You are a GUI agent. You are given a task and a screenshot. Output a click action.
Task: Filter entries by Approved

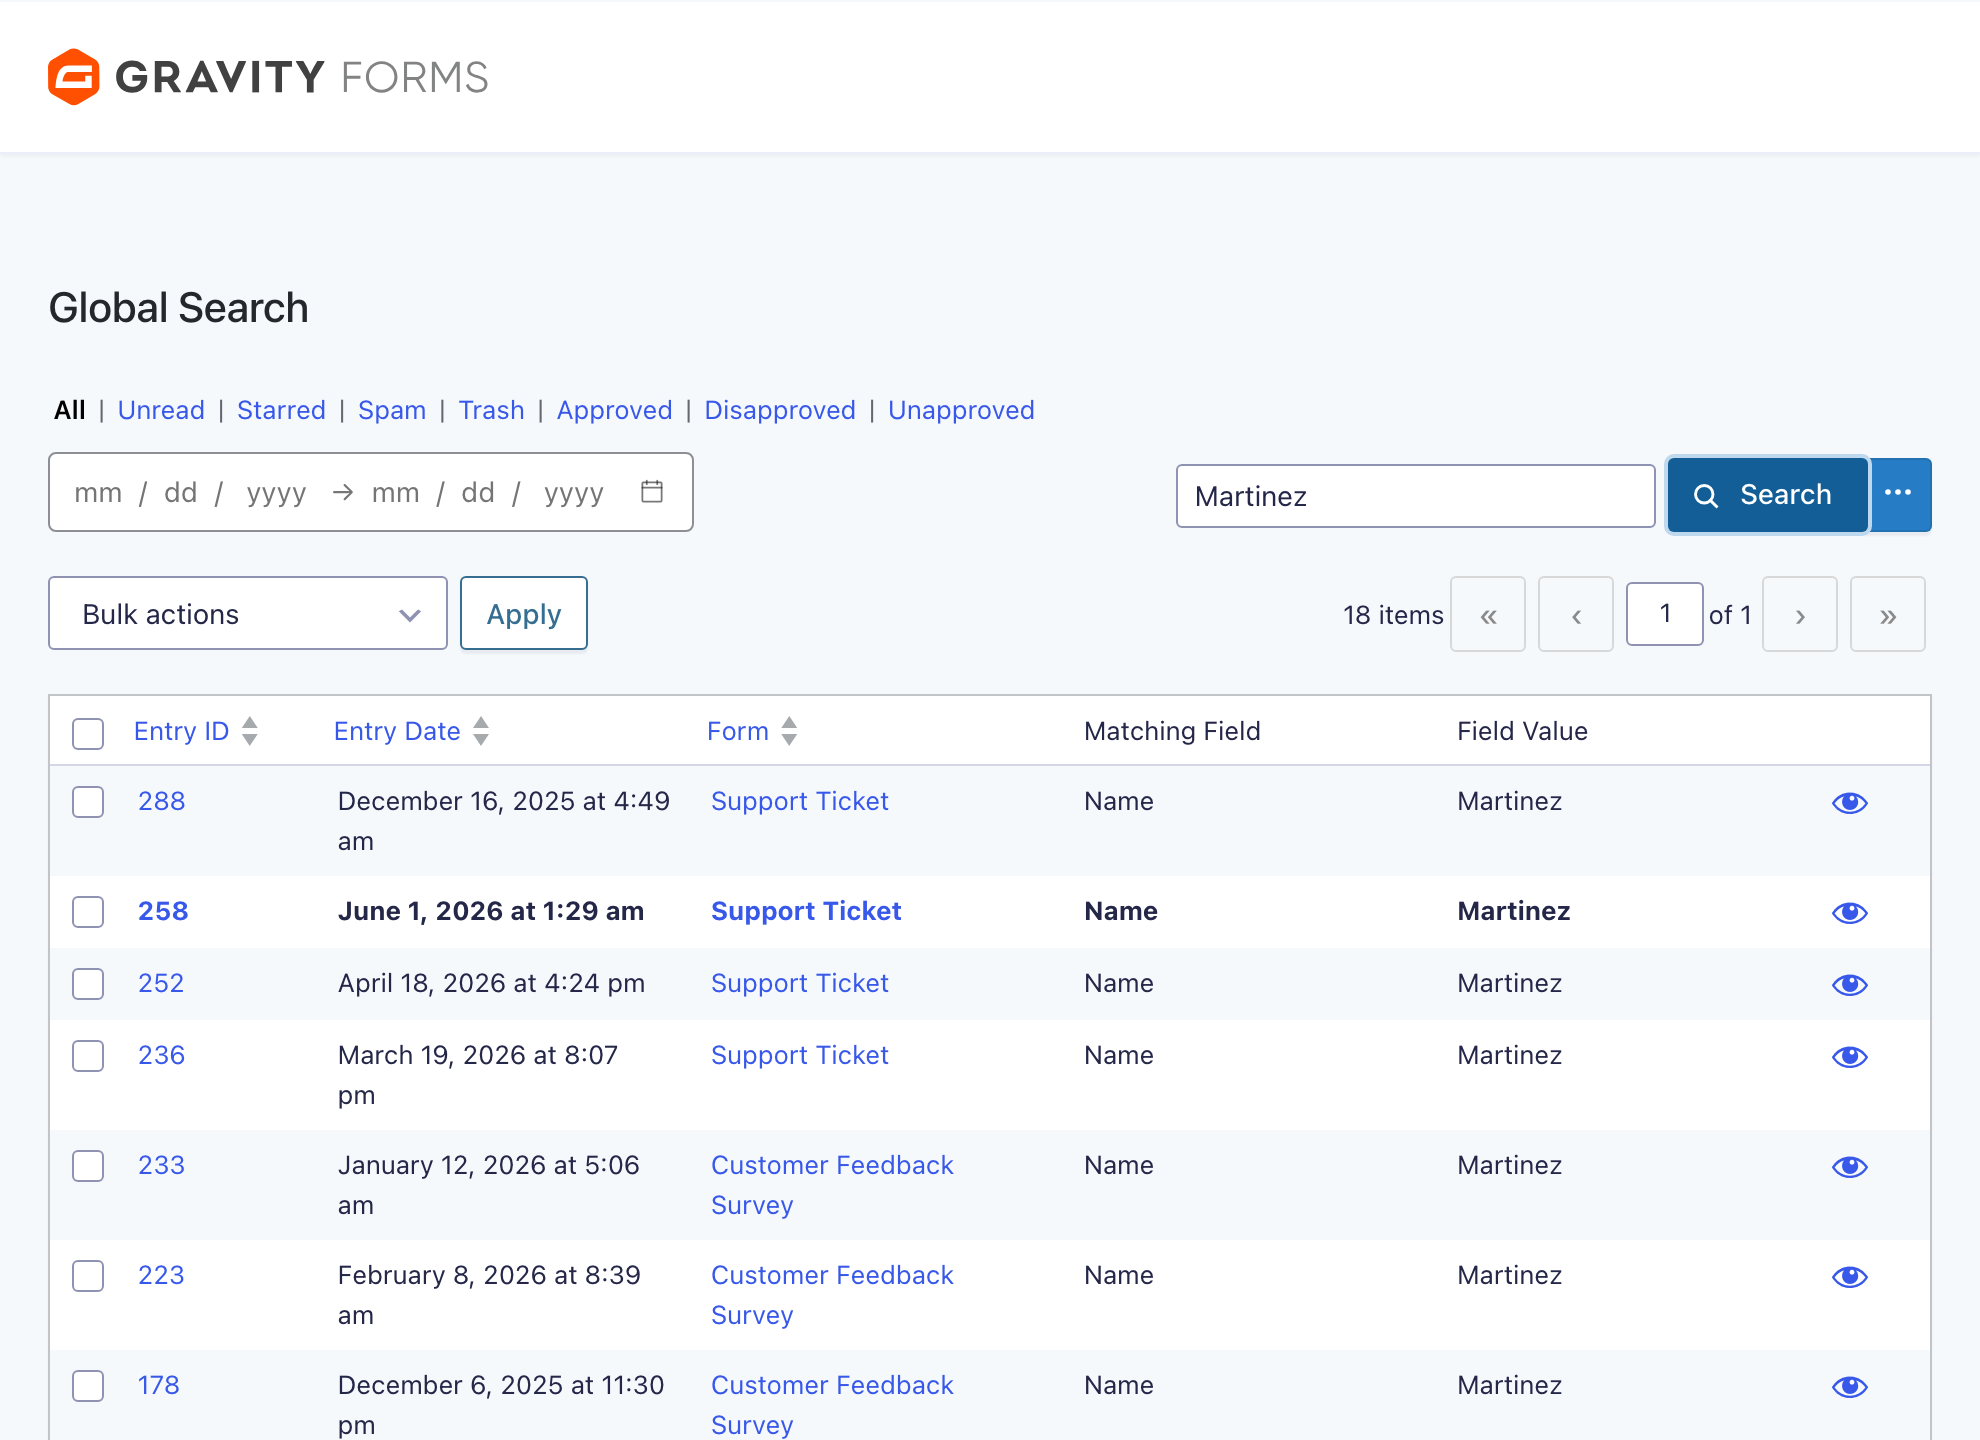coord(614,410)
